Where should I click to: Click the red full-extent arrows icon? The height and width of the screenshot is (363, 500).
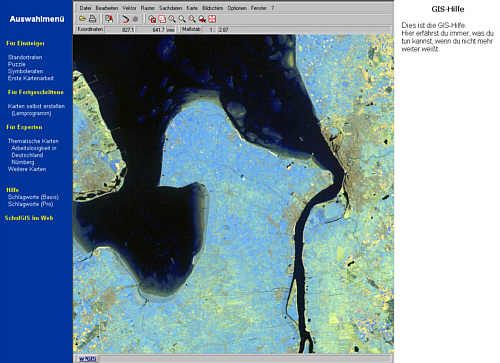(212, 19)
